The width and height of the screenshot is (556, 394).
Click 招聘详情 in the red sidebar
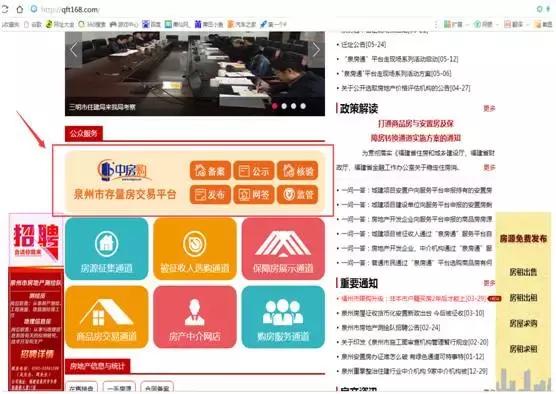click(37, 354)
